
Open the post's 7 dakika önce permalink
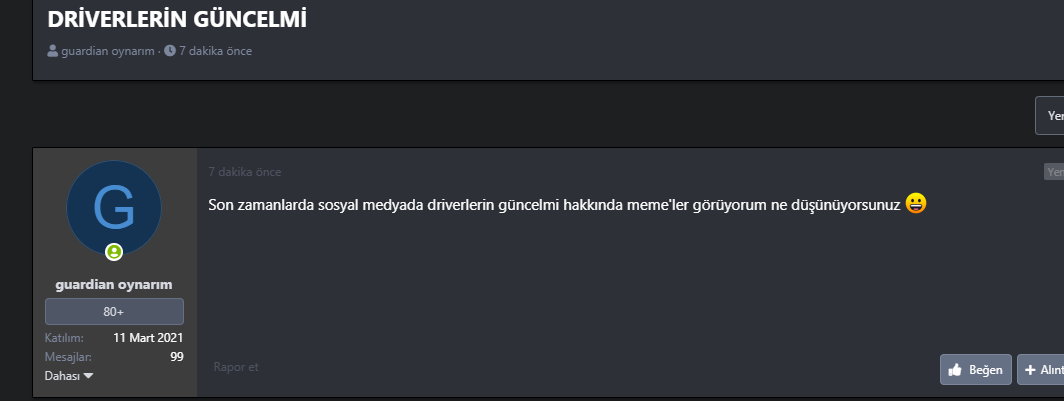[x=245, y=172]
